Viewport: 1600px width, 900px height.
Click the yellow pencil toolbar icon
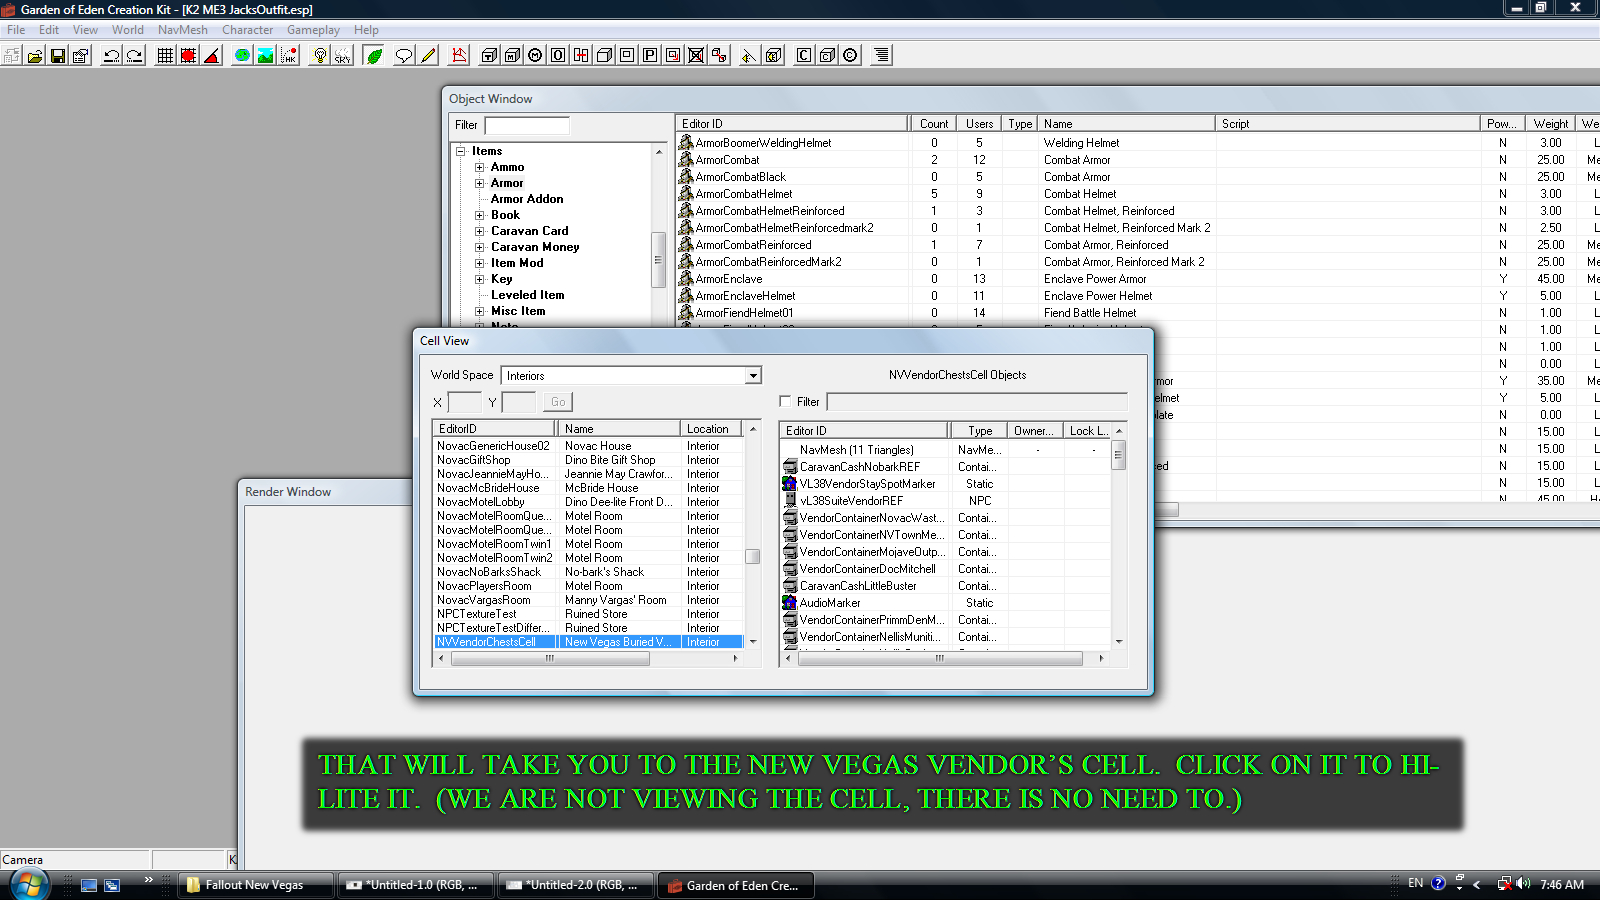(428, 56)
